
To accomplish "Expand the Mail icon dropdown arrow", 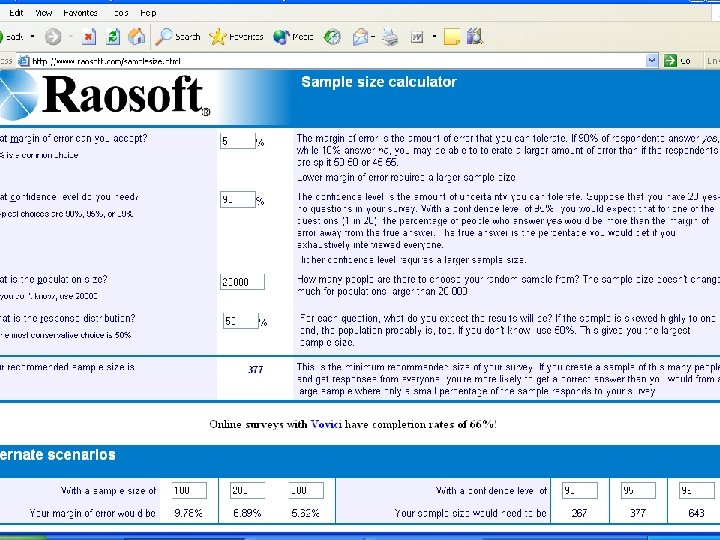I will [373, 36].
